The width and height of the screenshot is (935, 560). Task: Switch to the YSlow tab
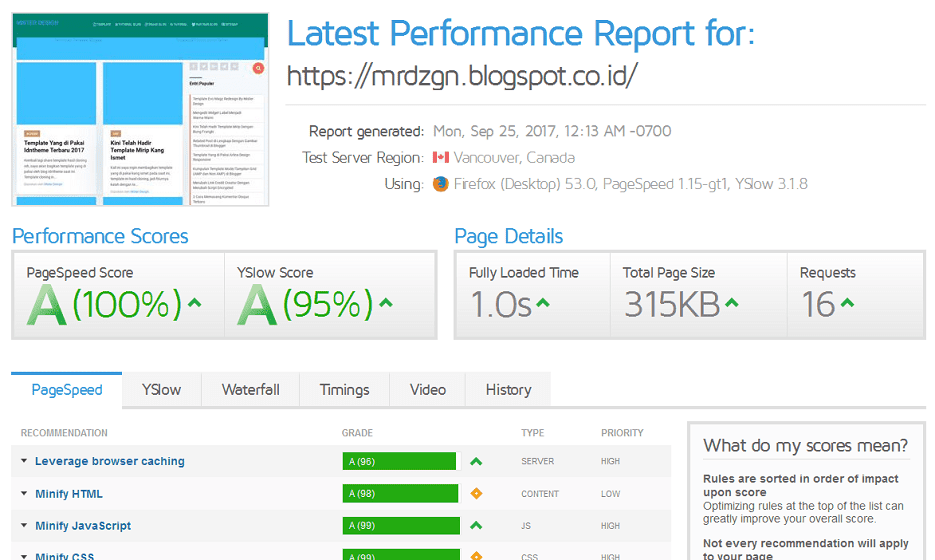click(162, 390)
